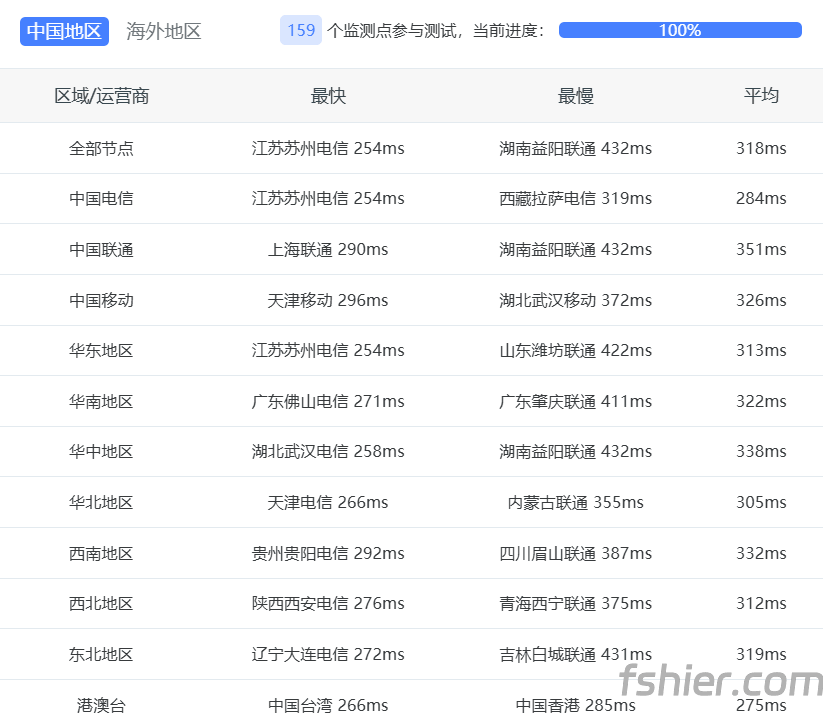
Task: Click the 吉林白城联通 431ms cell
Action: click(575, 655)
